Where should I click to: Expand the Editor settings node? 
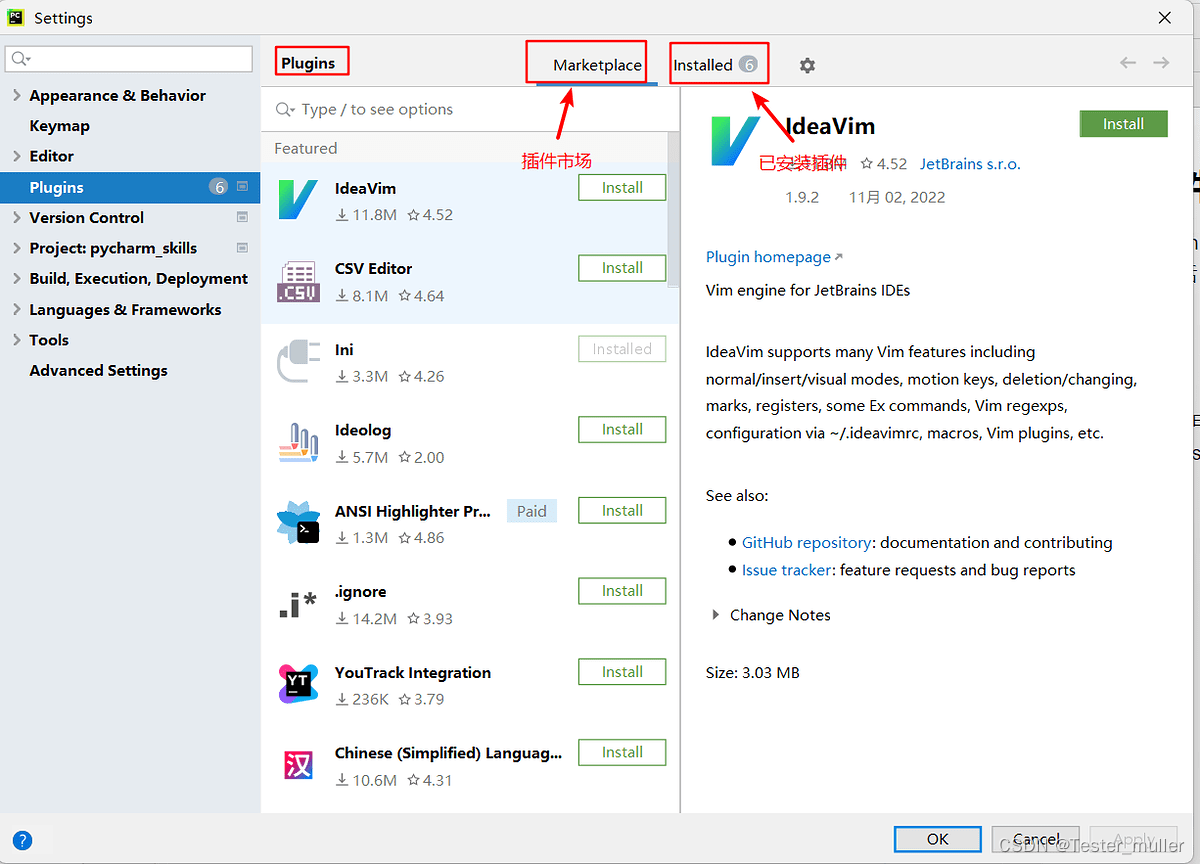(x=16, y=156)
